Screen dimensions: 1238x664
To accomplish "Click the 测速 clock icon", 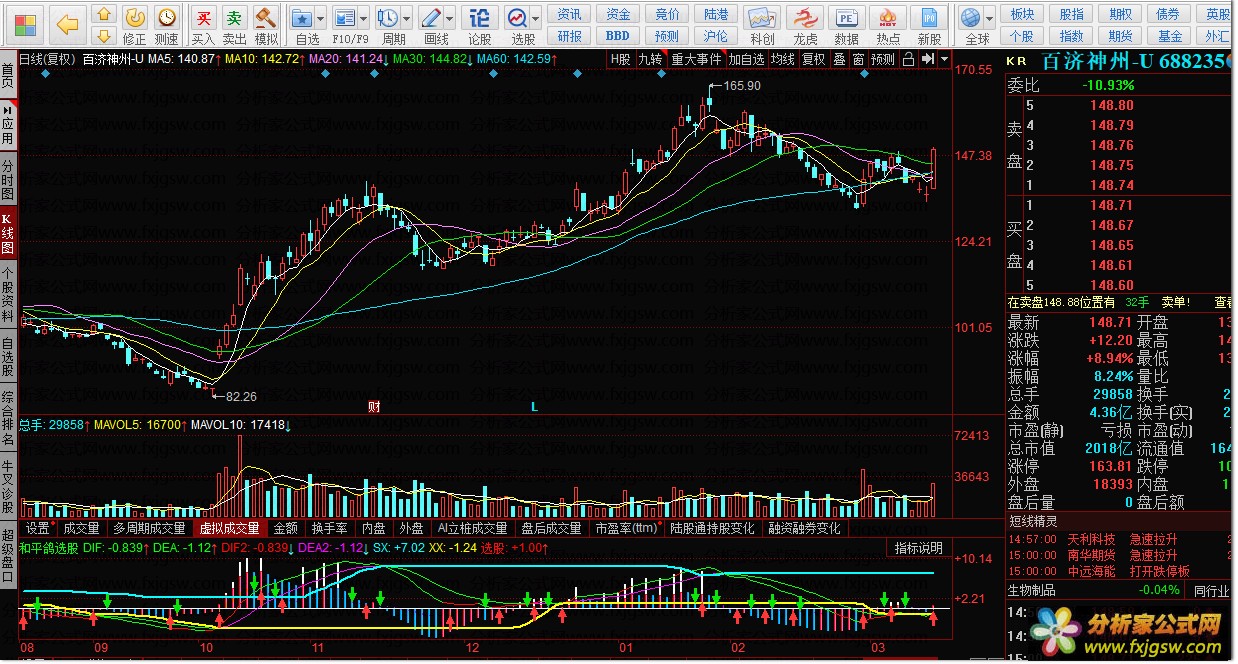I will (x=167, y=17).
